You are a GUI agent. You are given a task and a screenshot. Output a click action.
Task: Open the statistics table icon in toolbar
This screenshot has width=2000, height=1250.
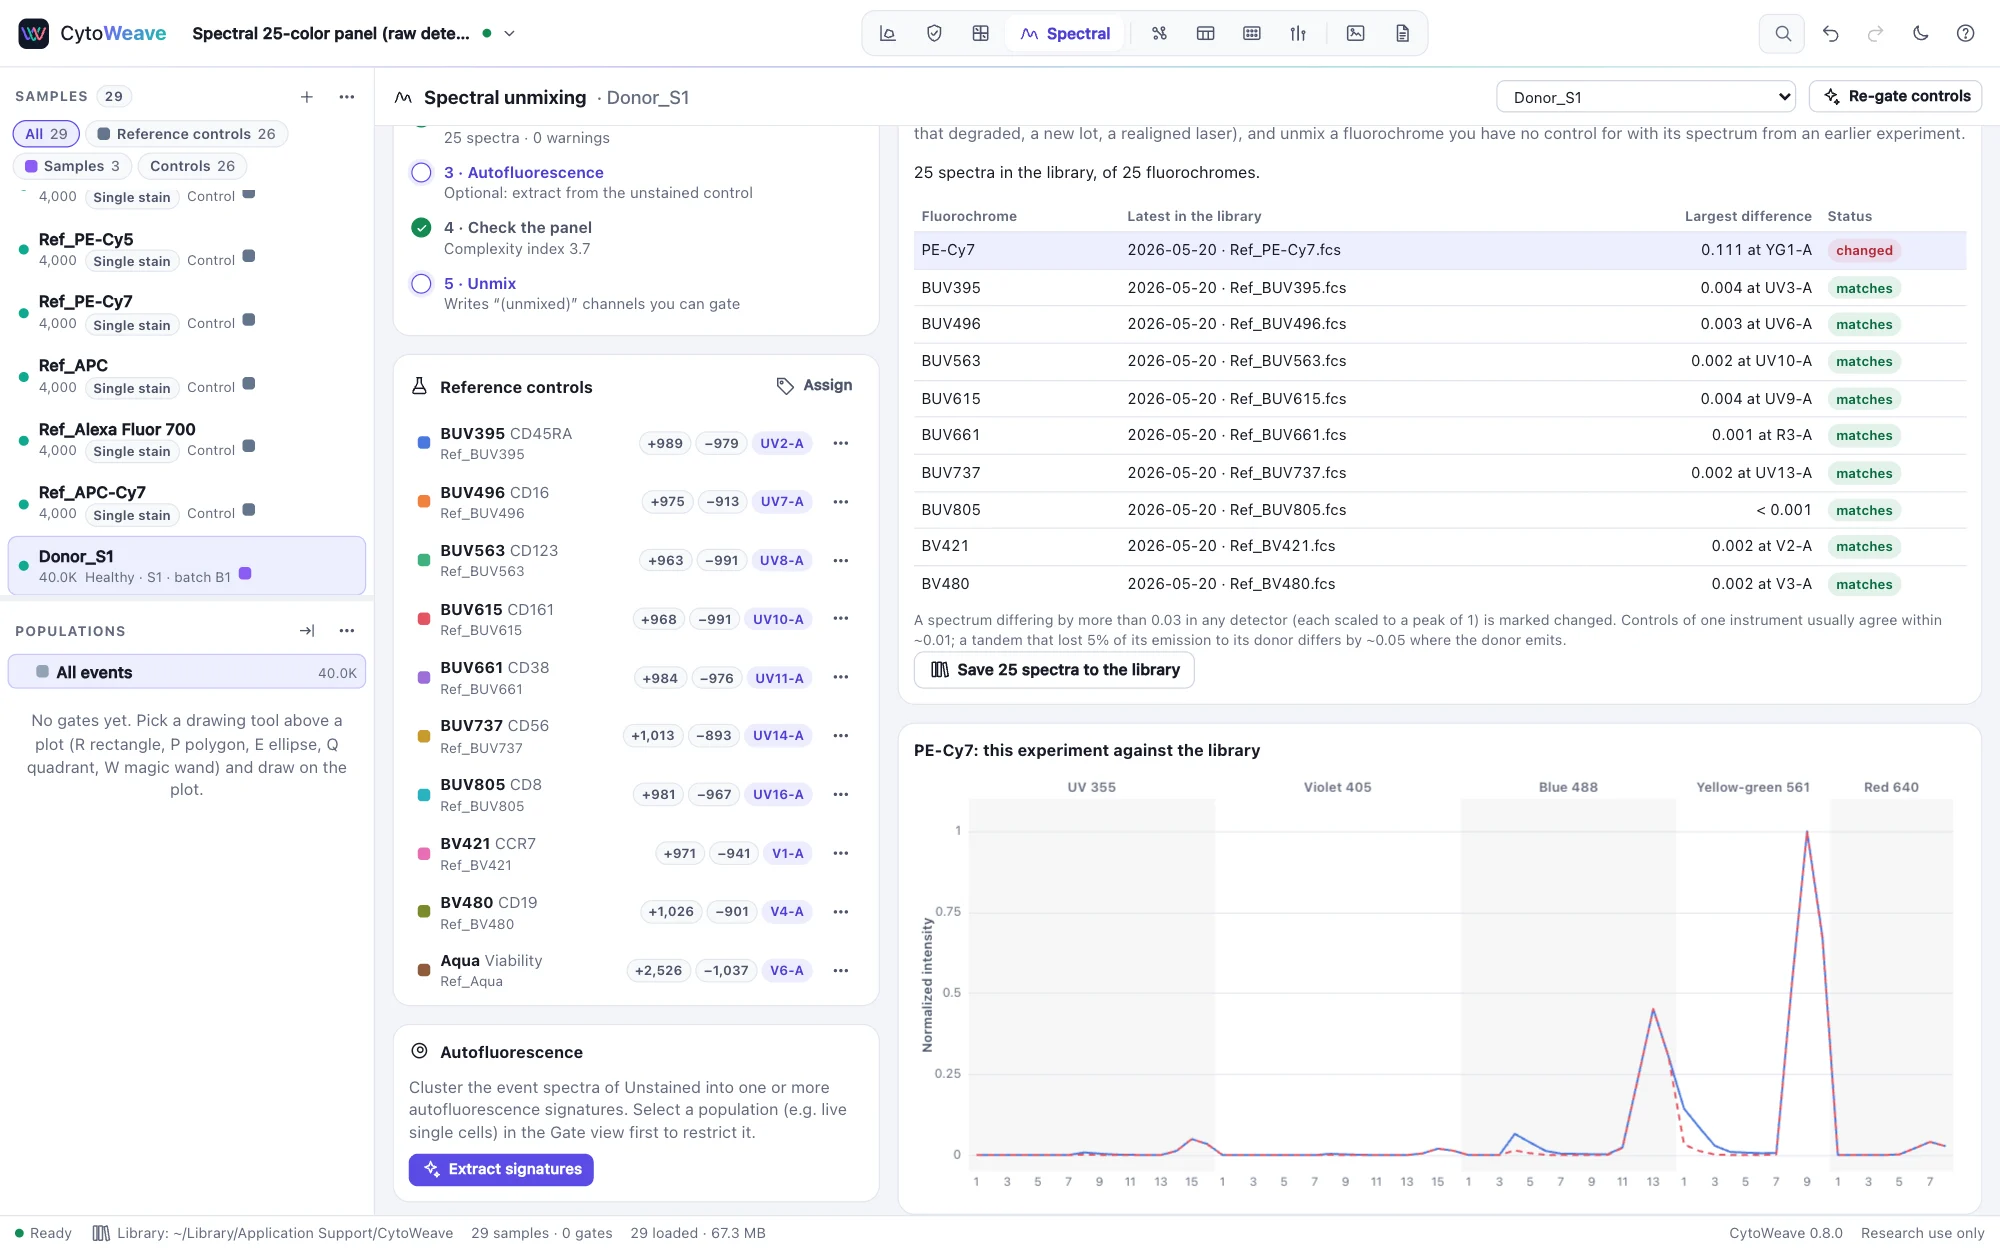click(1205, 33)
